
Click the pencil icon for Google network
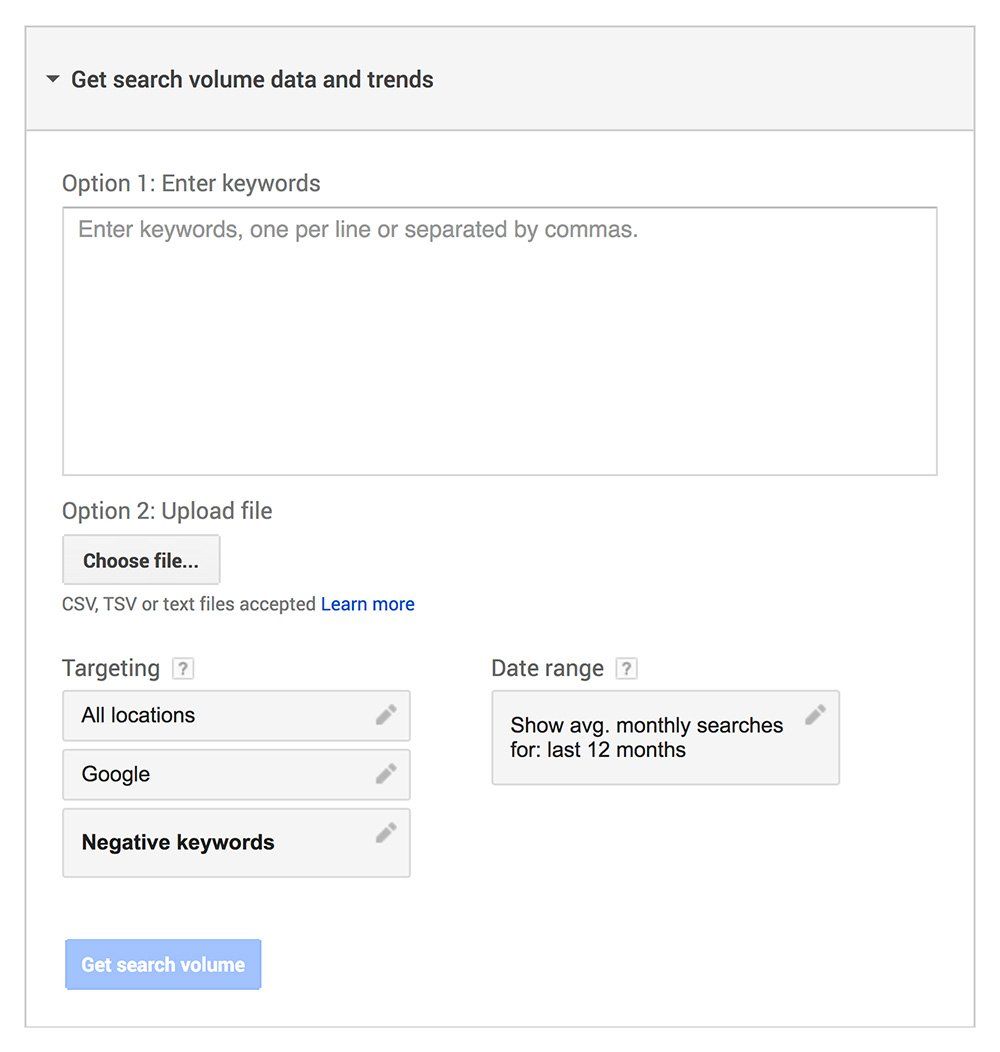point(386,774)
